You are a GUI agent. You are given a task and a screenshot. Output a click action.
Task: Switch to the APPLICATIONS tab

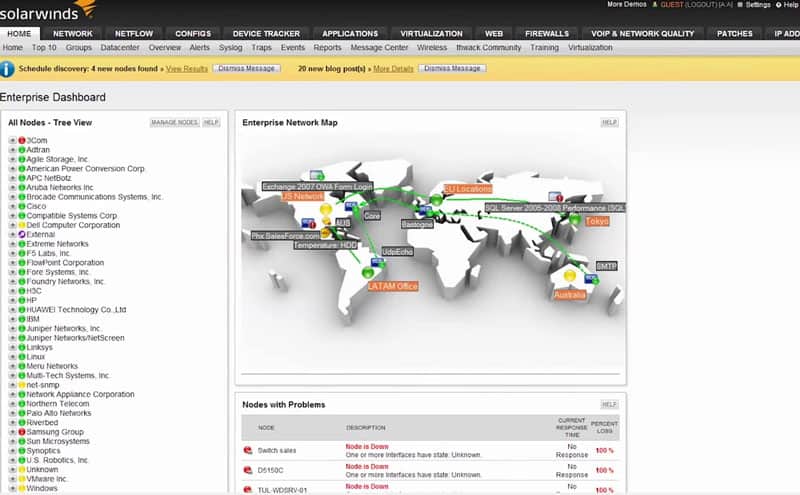(x=350, y=34)
